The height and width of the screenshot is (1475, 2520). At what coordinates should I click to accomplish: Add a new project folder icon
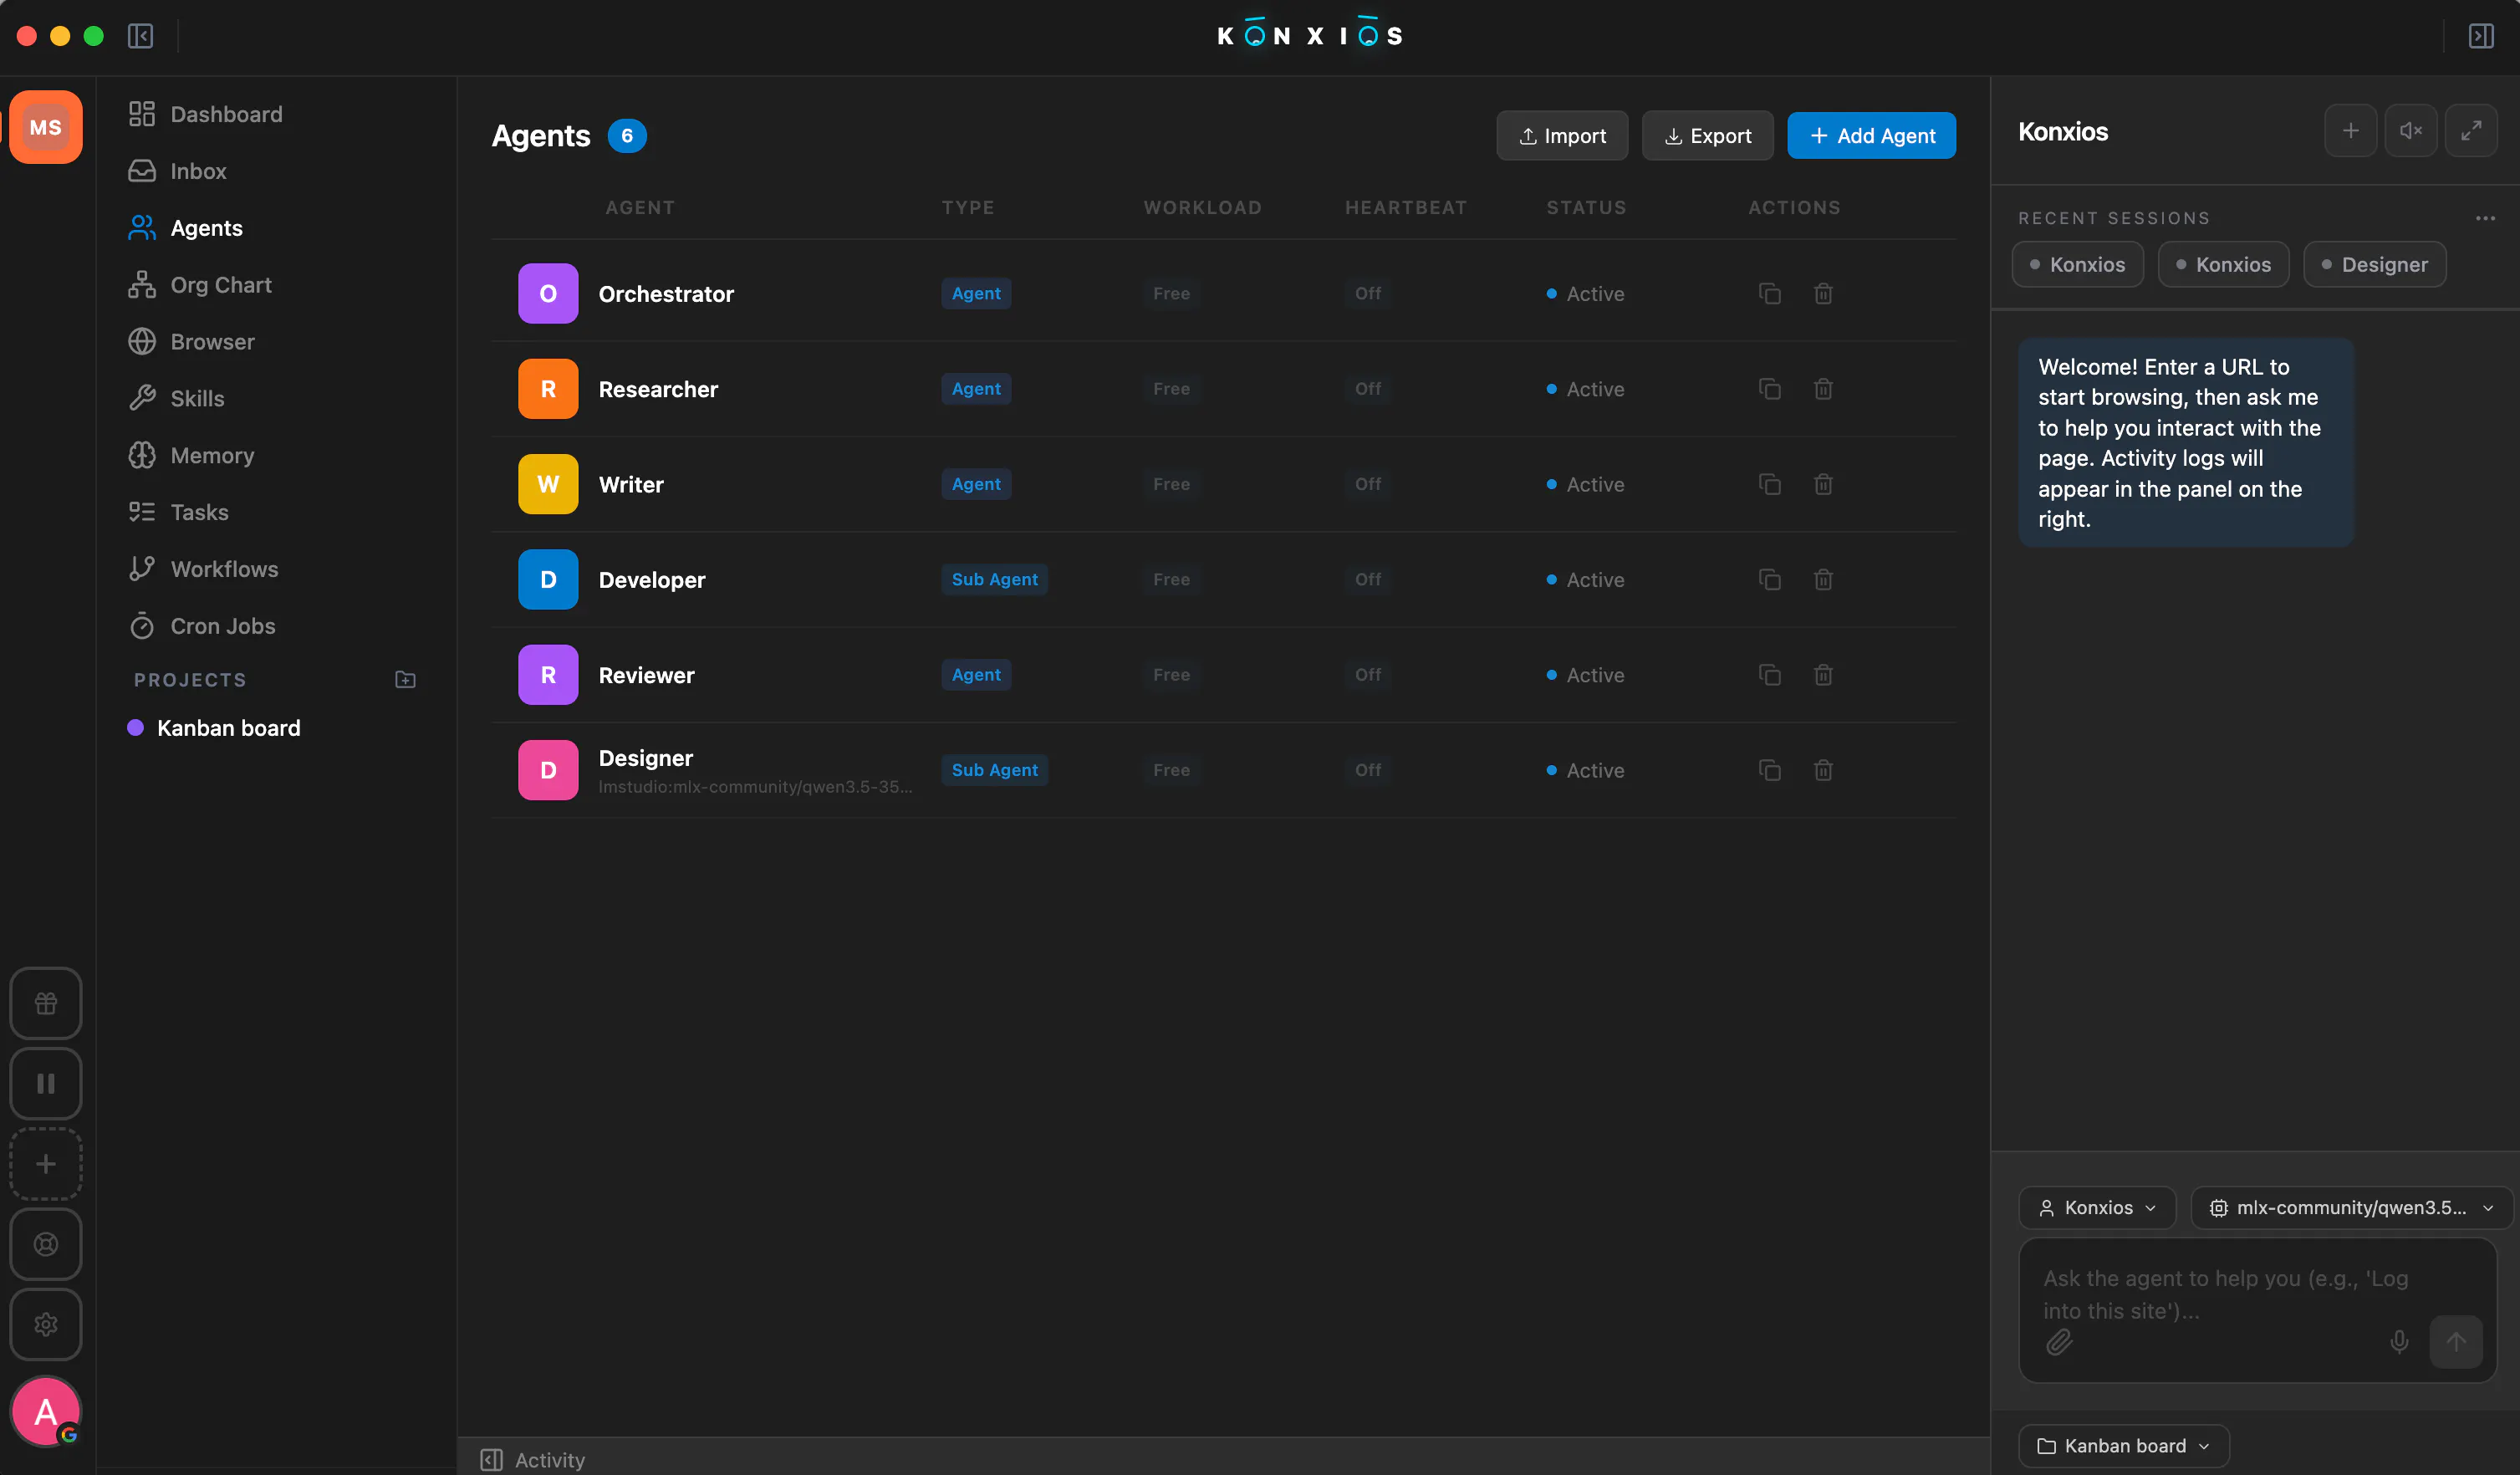[405, 680]
